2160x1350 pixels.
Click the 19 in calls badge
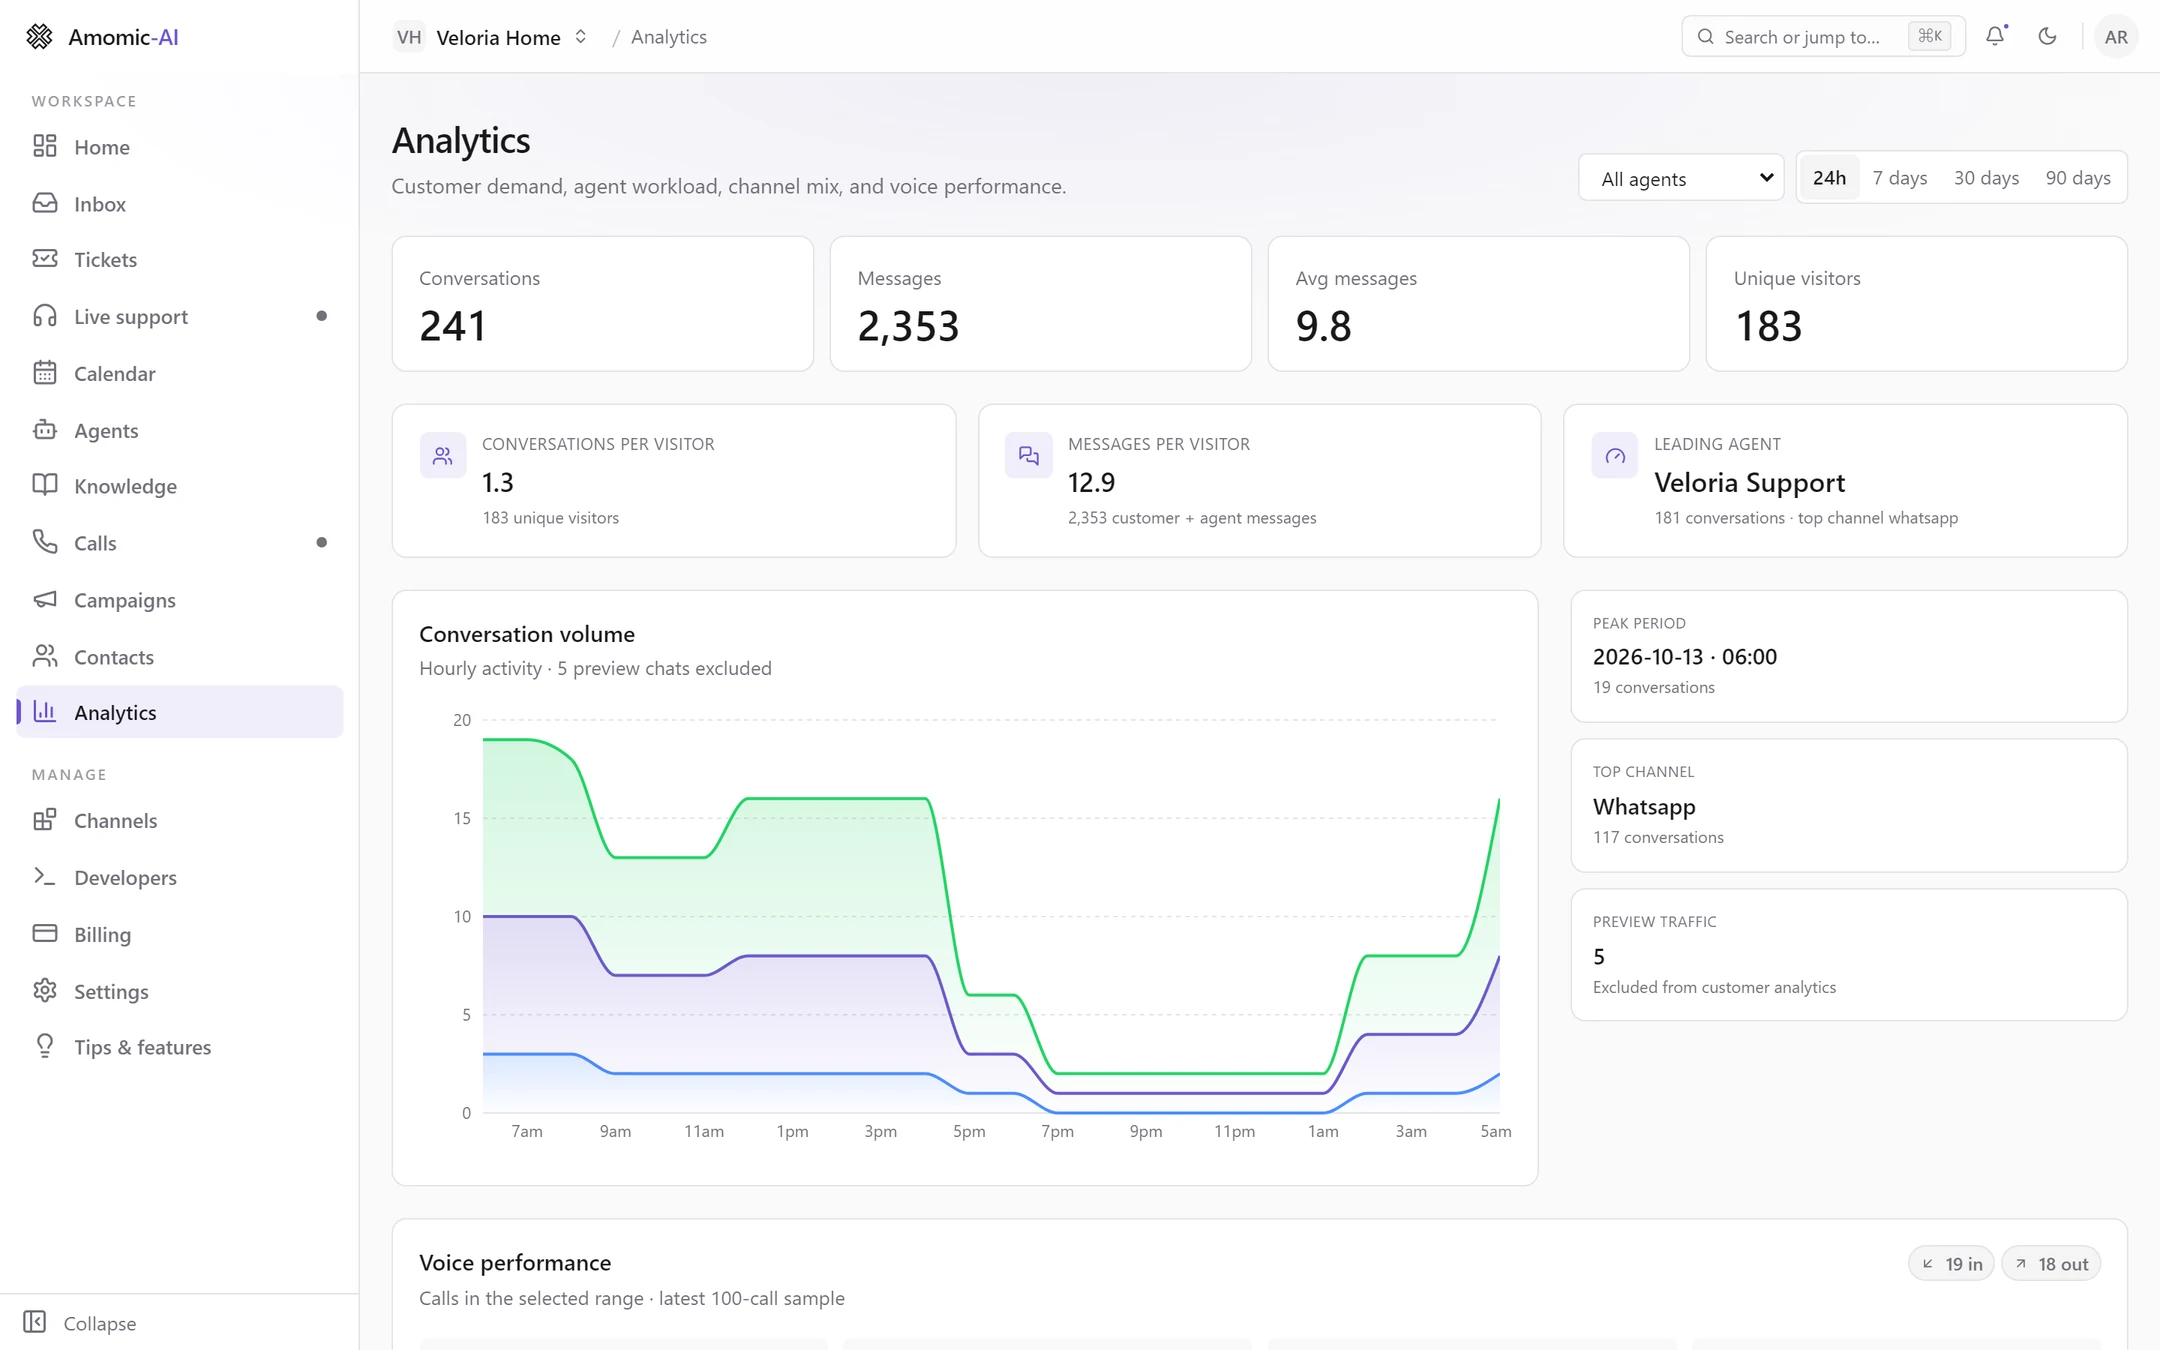[1951, 1264]
